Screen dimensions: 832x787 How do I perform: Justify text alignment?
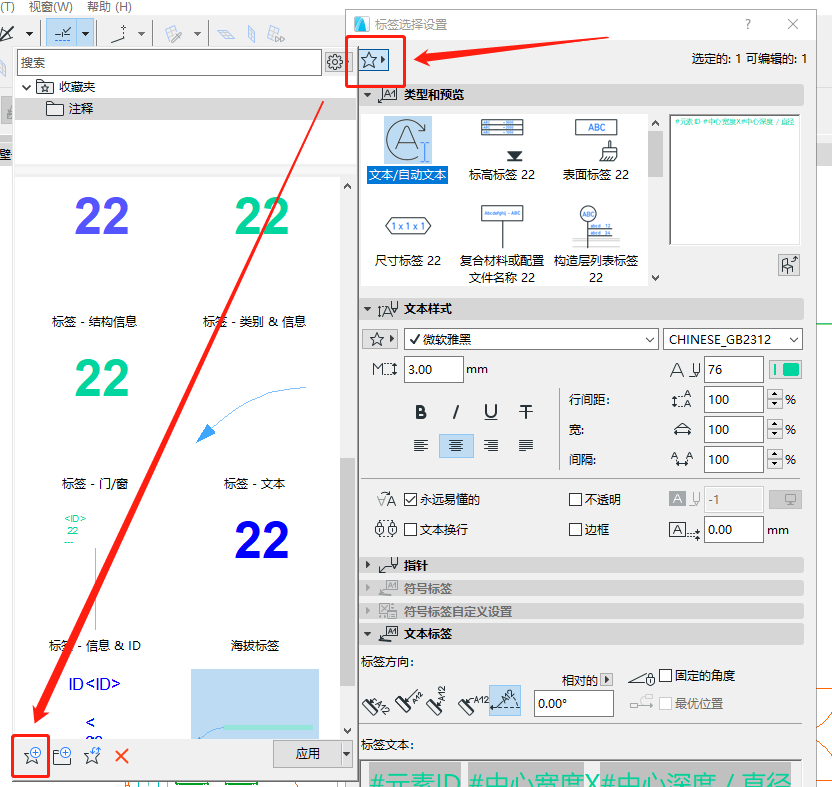(x=526, y=445)
